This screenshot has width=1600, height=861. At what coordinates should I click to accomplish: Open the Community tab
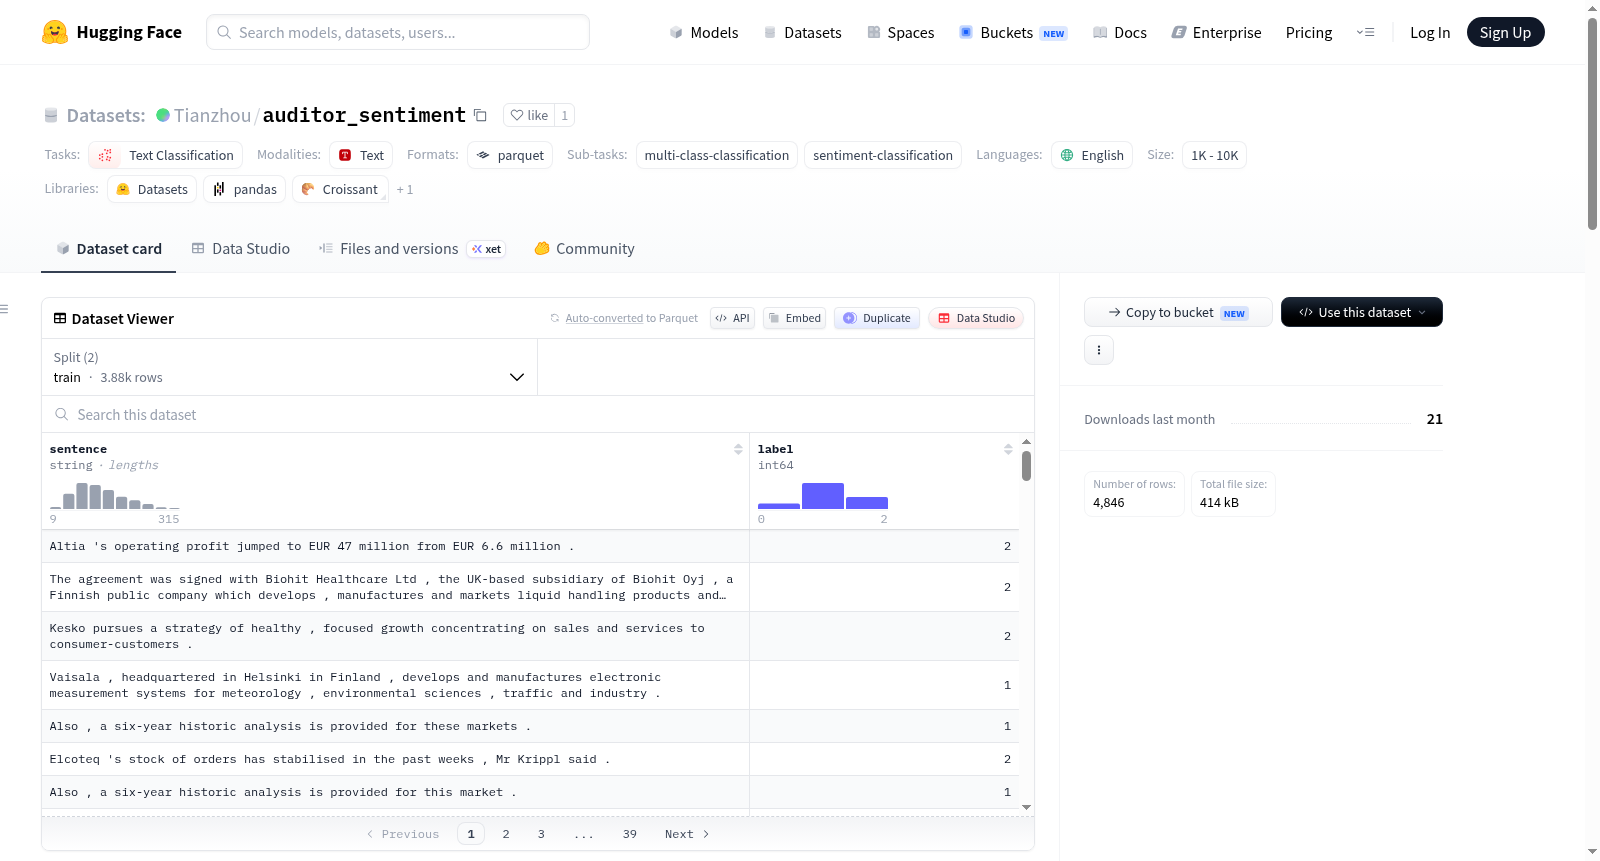click(584, 249)
